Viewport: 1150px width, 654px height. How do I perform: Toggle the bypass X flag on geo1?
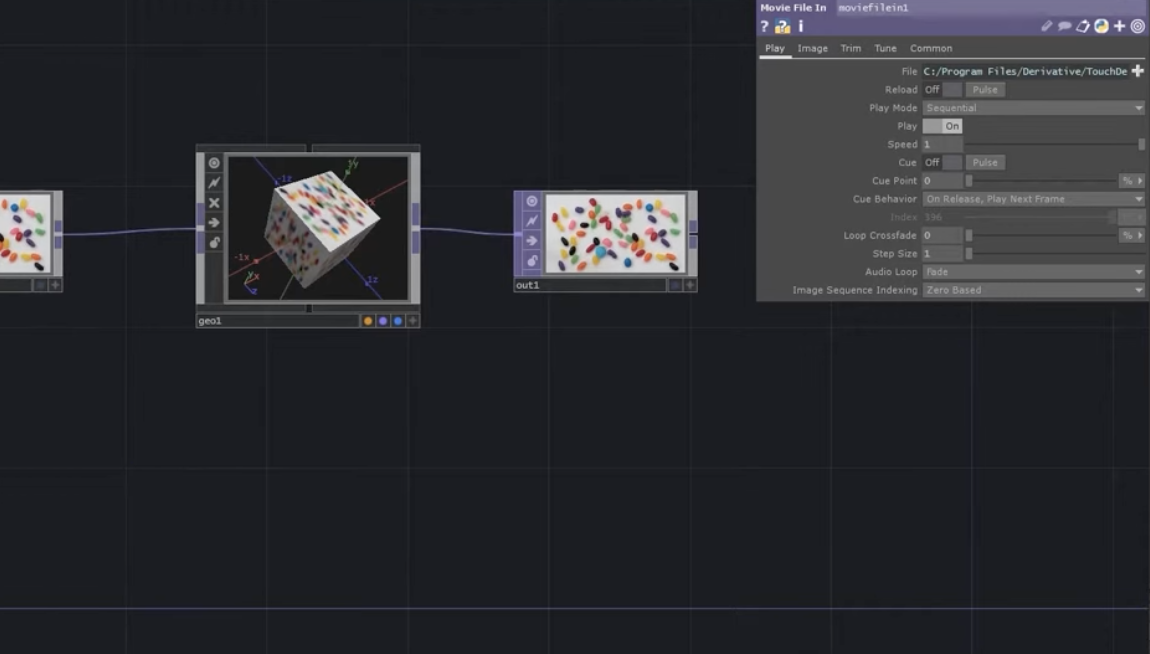click(212, 202)
